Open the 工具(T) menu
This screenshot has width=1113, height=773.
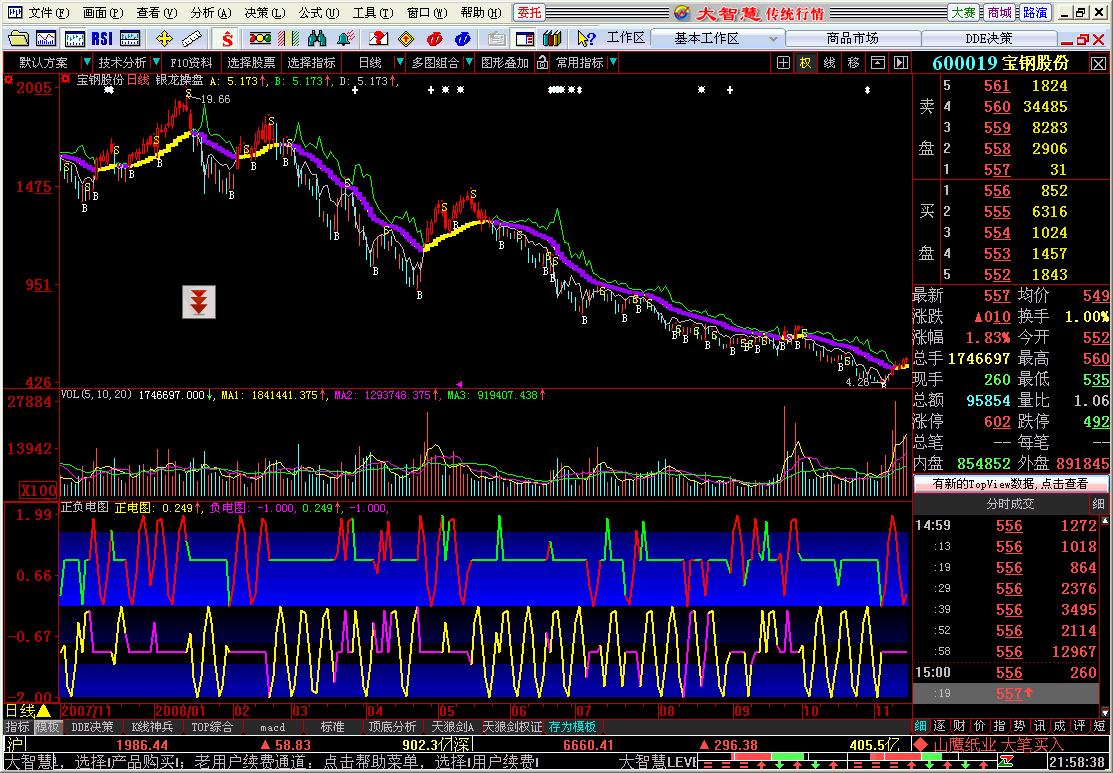(x=373, y=13)
